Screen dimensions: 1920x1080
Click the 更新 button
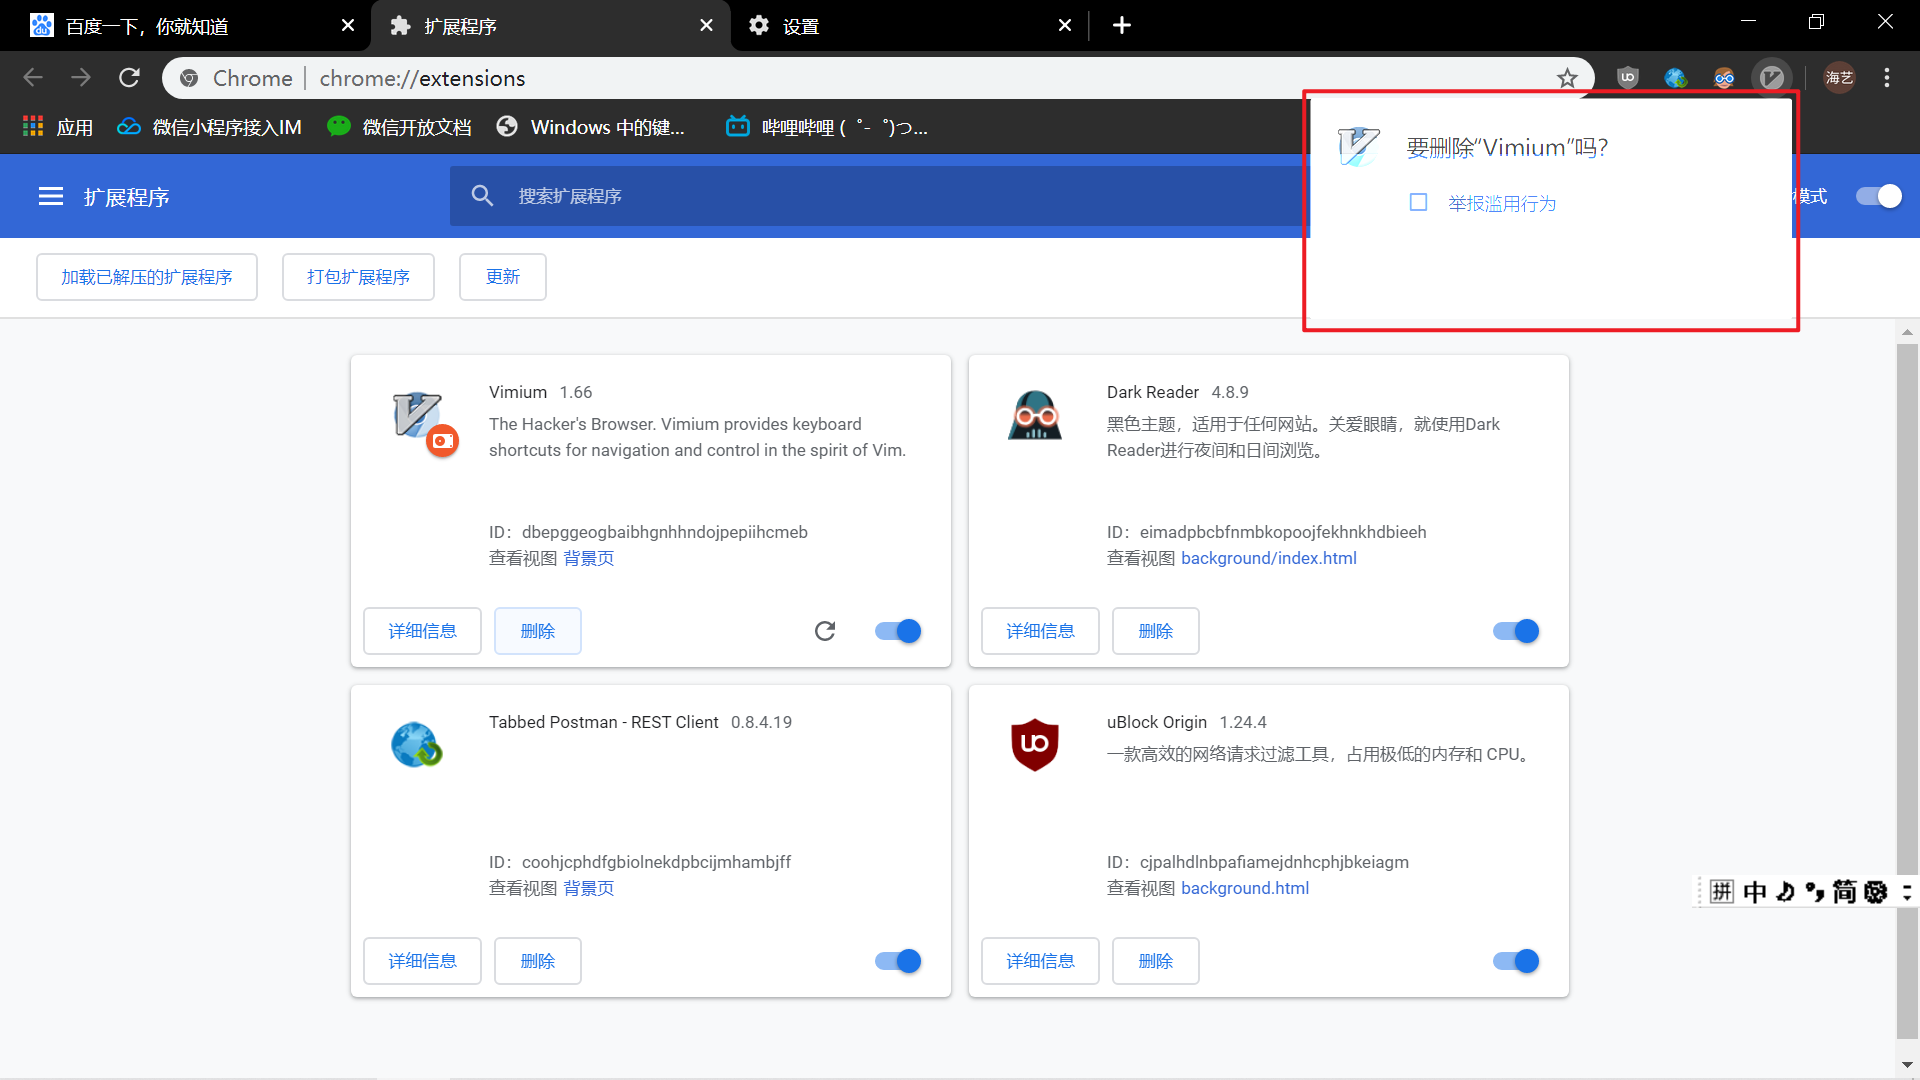(x=503, y=277)
